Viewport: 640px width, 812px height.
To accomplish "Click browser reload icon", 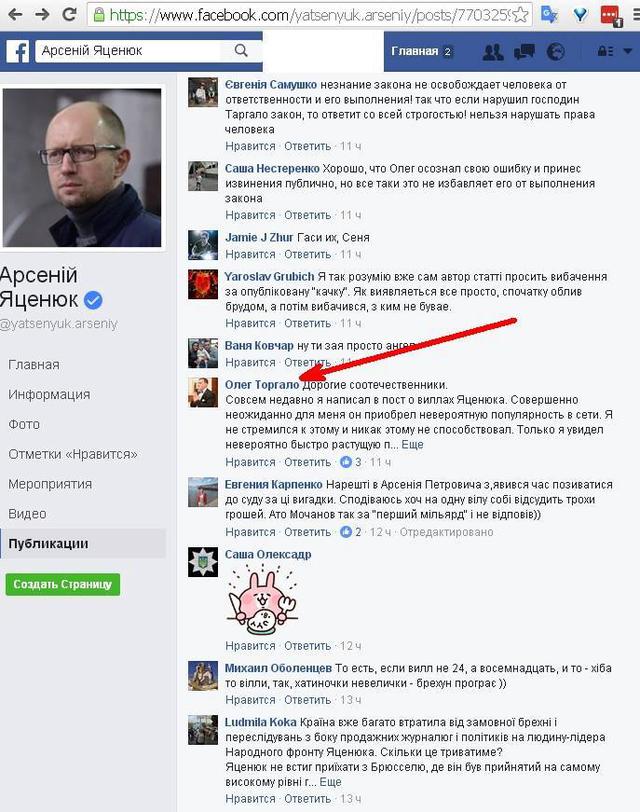I will coord(69,14).
